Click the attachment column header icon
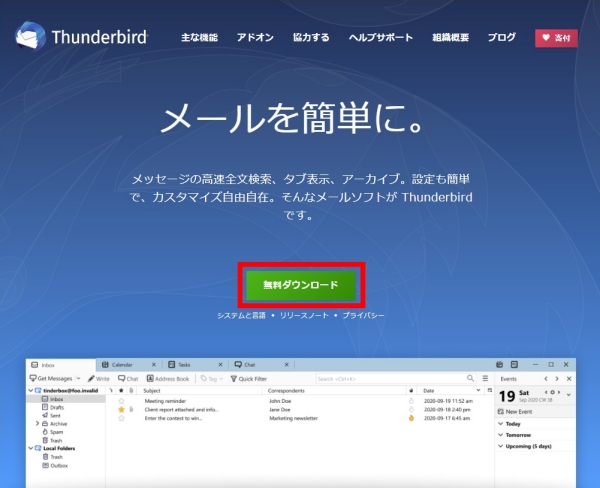This screenshot has width=600, height=488. [x=131, y=390]
